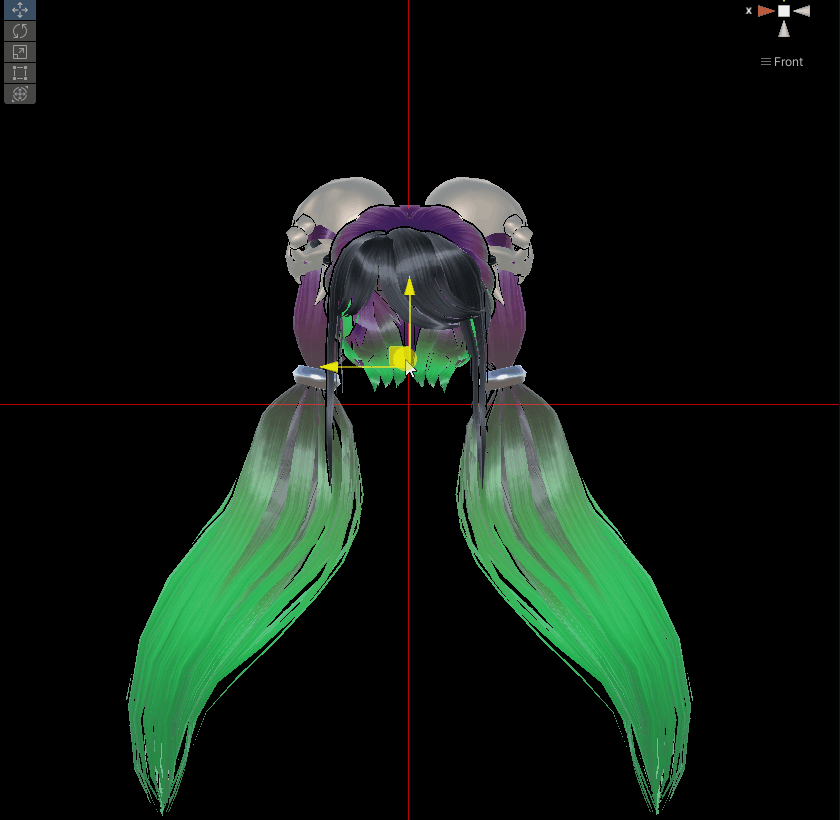Open the hamburger icon beside Front
840x820 pixels.
766,62
